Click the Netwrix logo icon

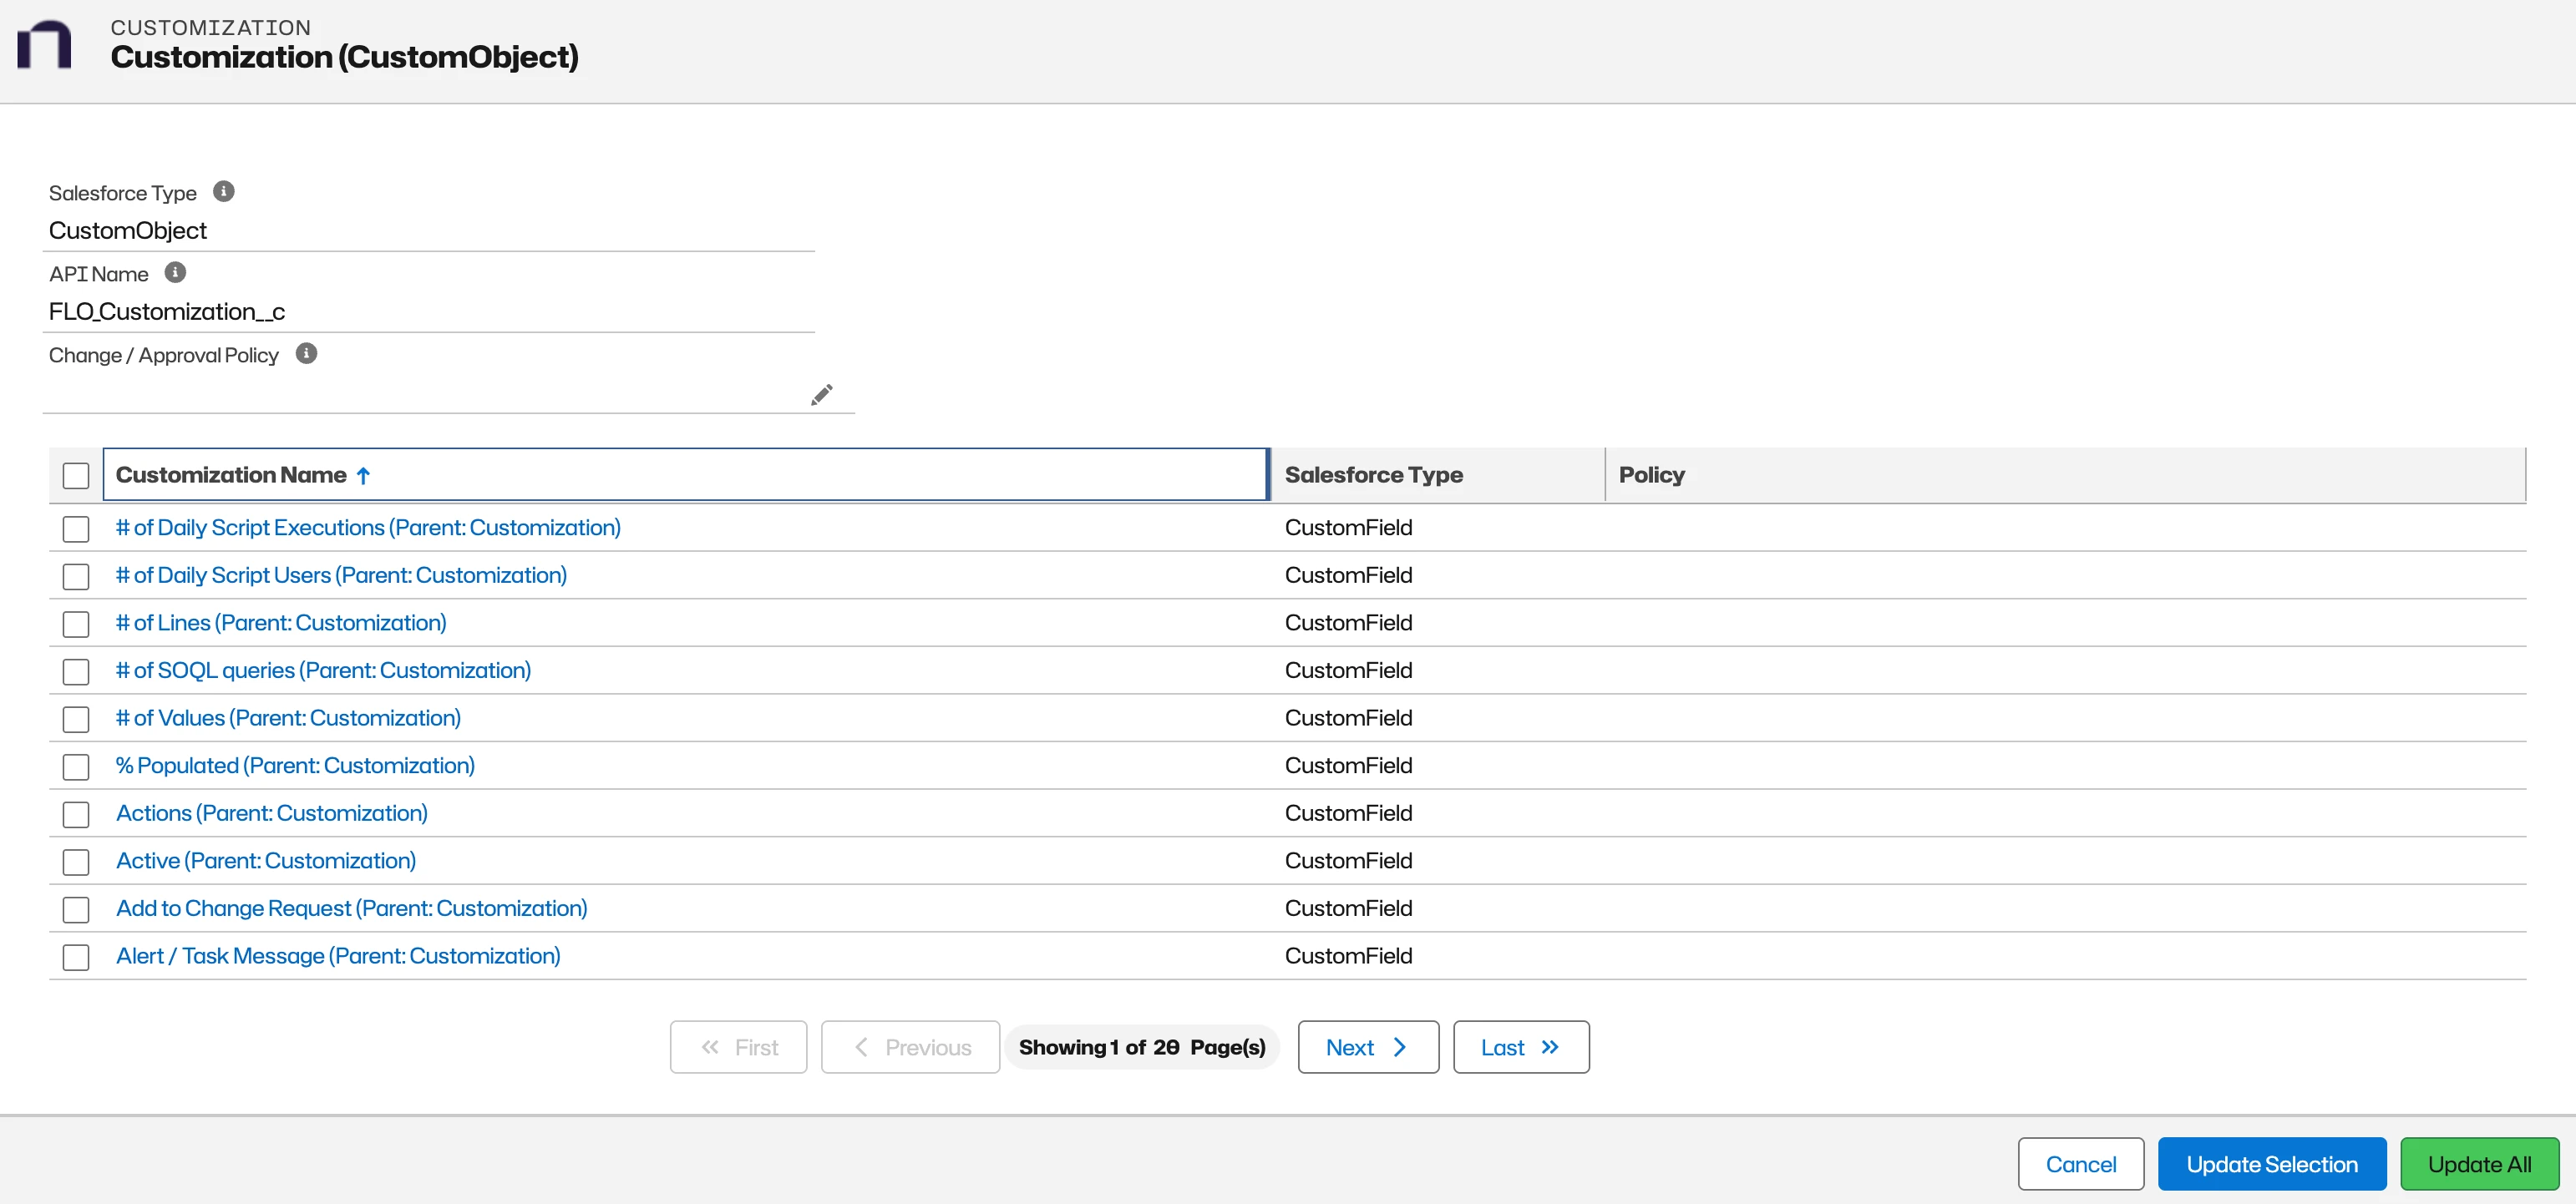pos(44,44)
